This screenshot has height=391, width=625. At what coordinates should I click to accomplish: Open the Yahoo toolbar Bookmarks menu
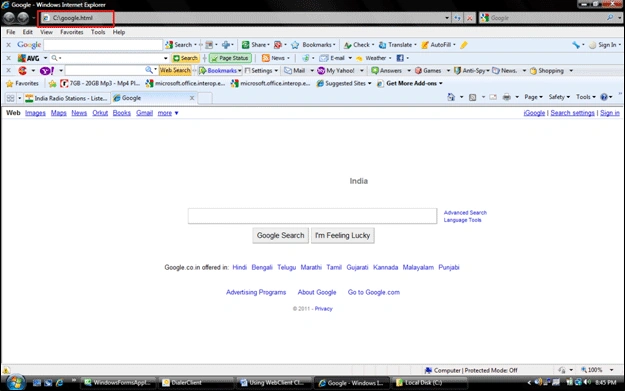(220, 71)
